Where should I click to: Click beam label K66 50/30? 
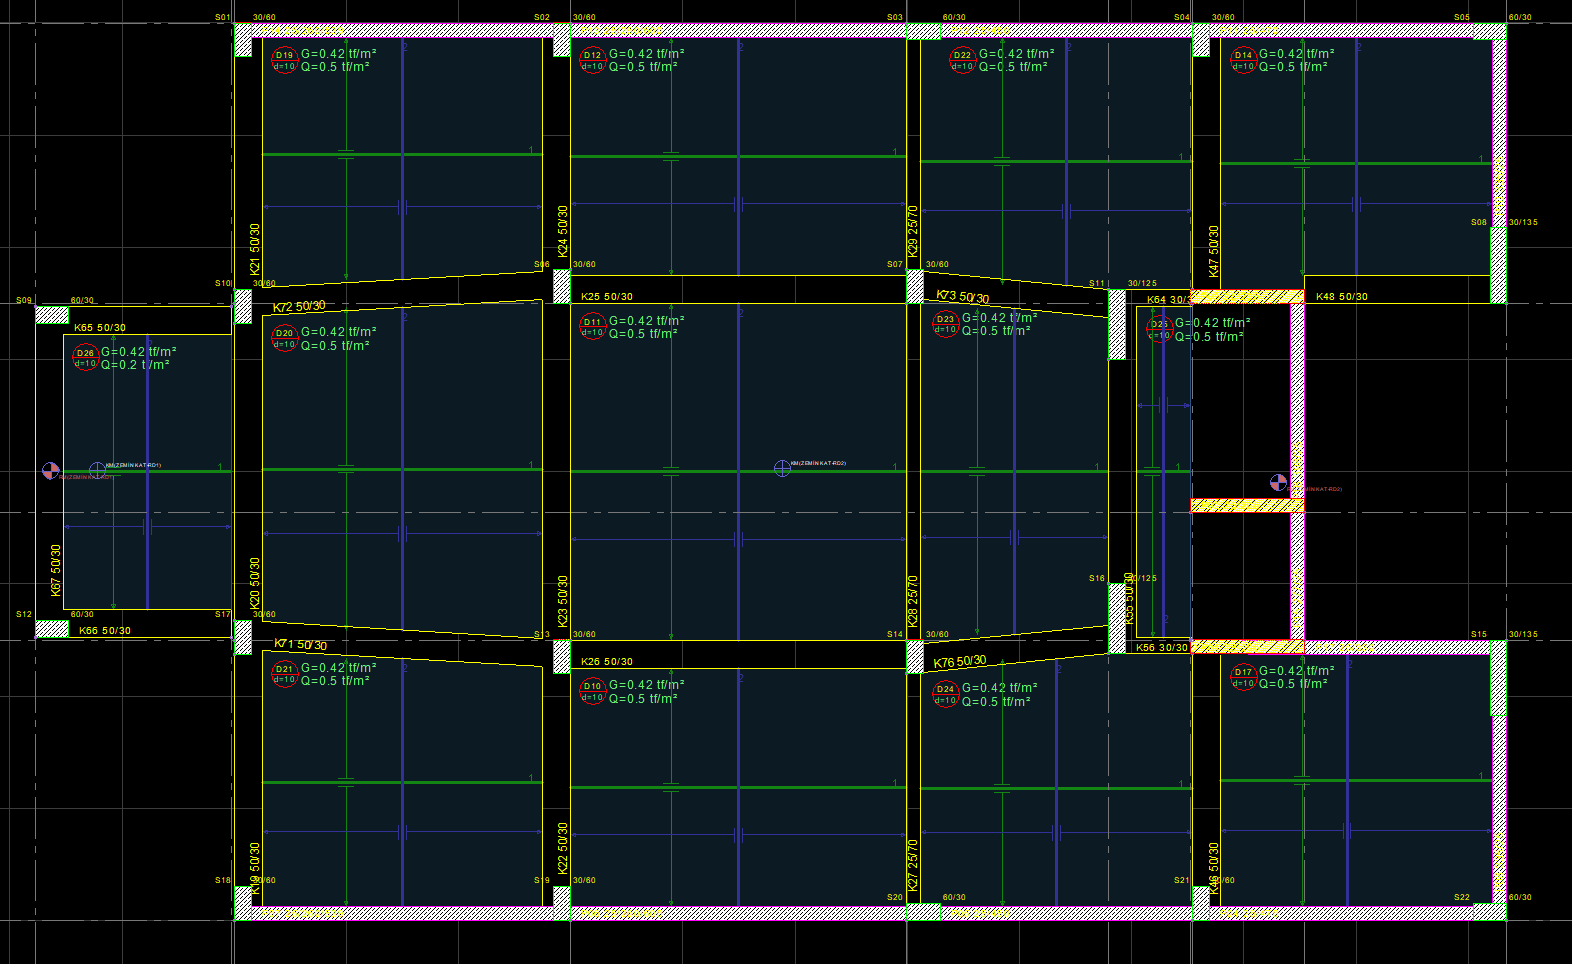tap(105, 631)
